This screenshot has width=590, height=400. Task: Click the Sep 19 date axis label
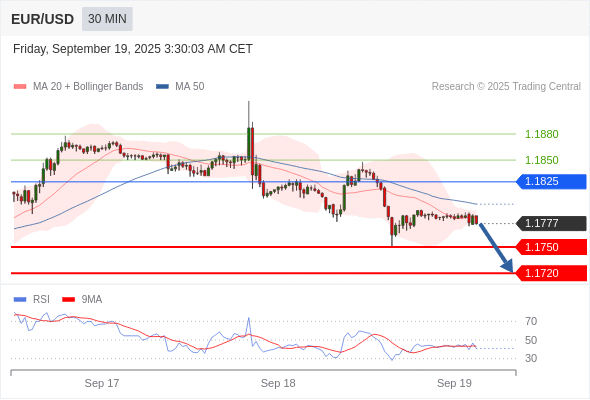[454, 383]
